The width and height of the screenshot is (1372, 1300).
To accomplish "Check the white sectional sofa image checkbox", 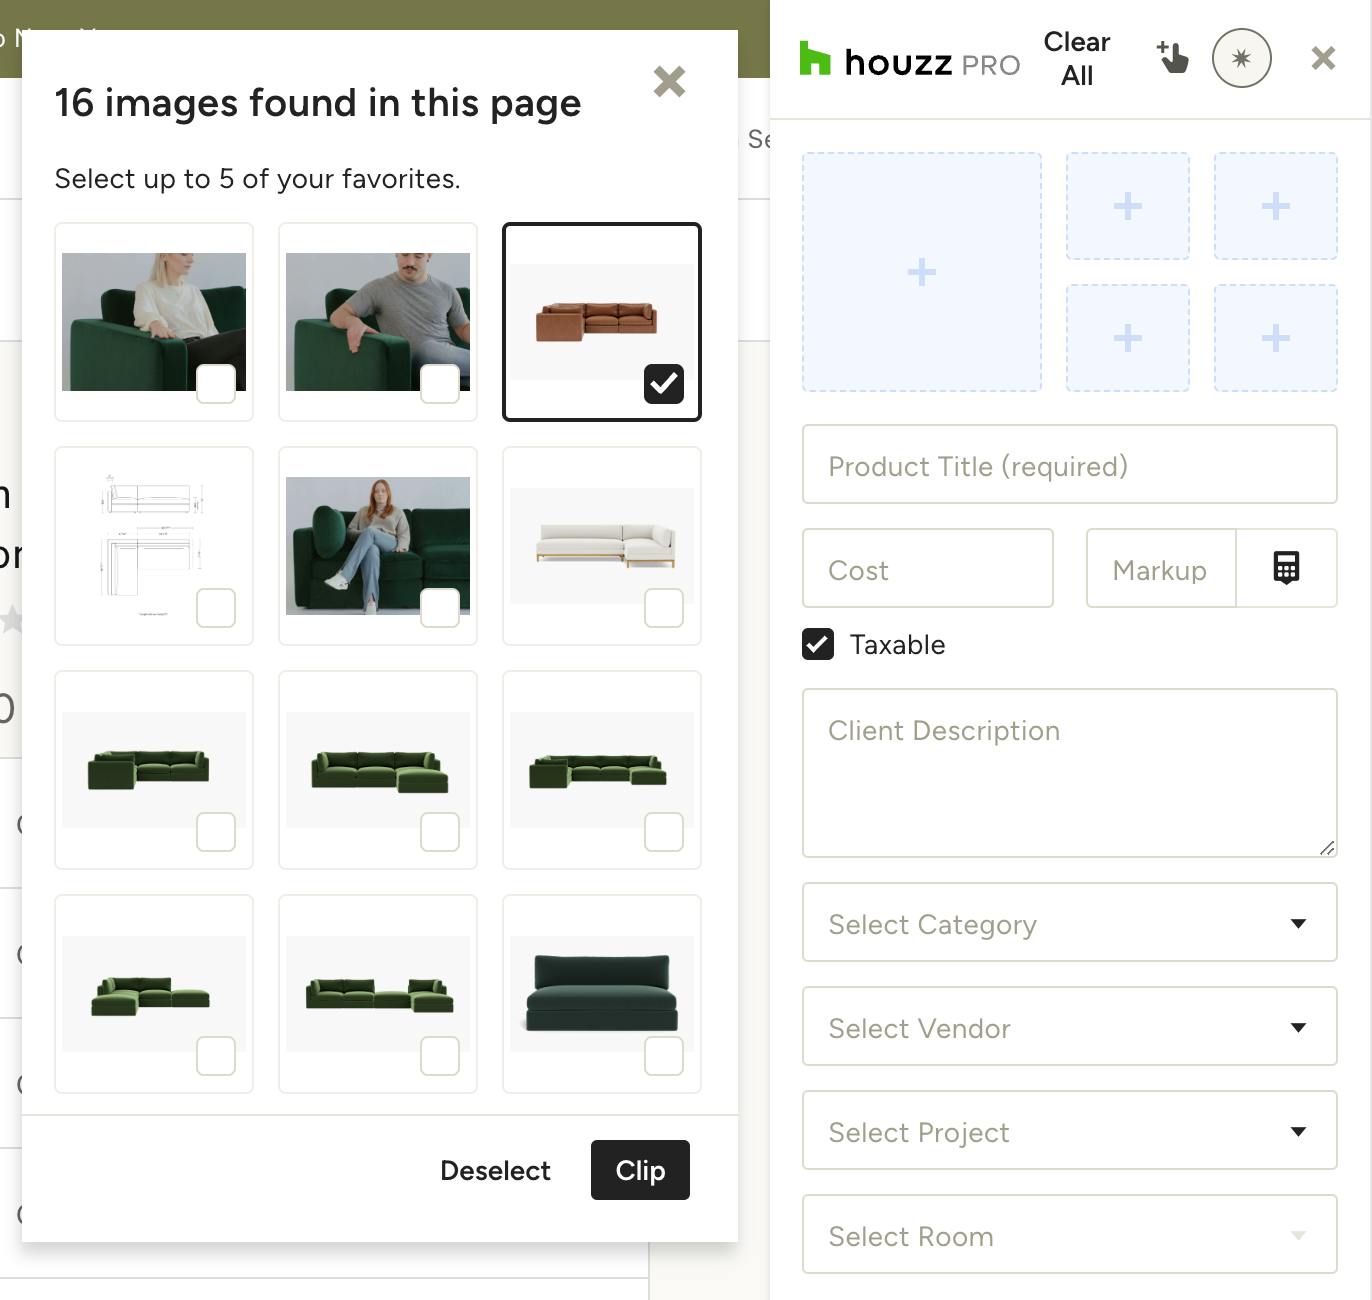I will click(x=663, y=608).
